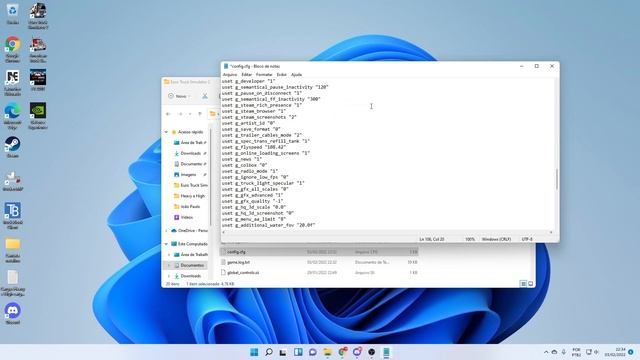This screenshot has width=640, height=360.
Task: Click the g_flyspeed "100.42" line
Action: click(x=254, y=147)
